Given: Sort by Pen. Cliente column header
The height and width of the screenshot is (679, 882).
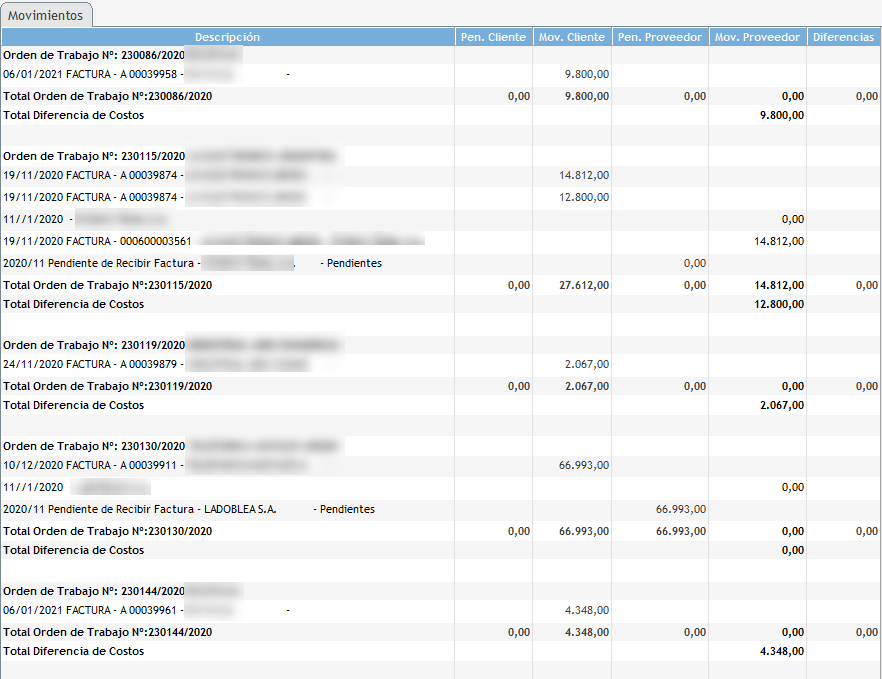Looking at the screenshot, I should tap(492, 37).
